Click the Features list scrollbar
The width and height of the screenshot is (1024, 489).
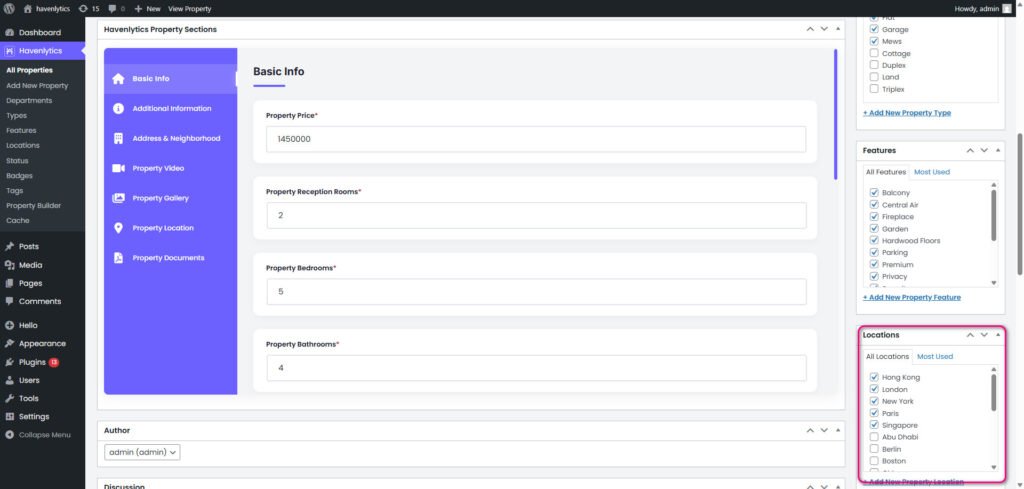point(993,215)
